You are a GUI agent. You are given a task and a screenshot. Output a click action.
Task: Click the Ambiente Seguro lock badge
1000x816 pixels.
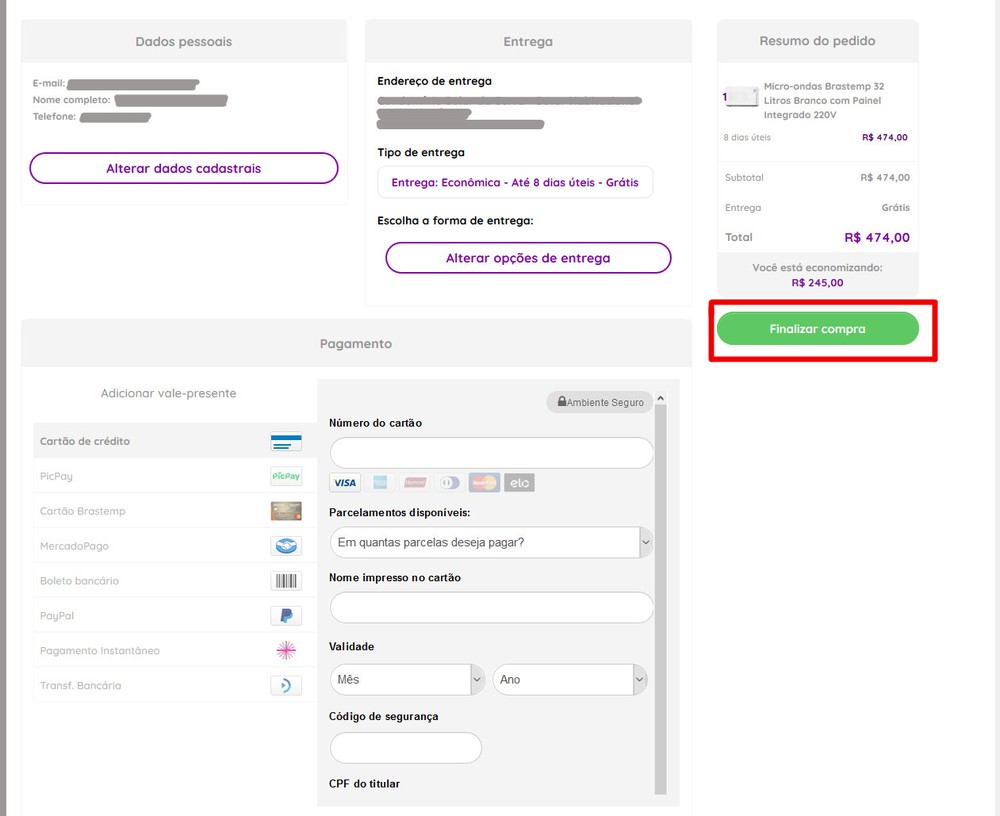click(600, 402)
